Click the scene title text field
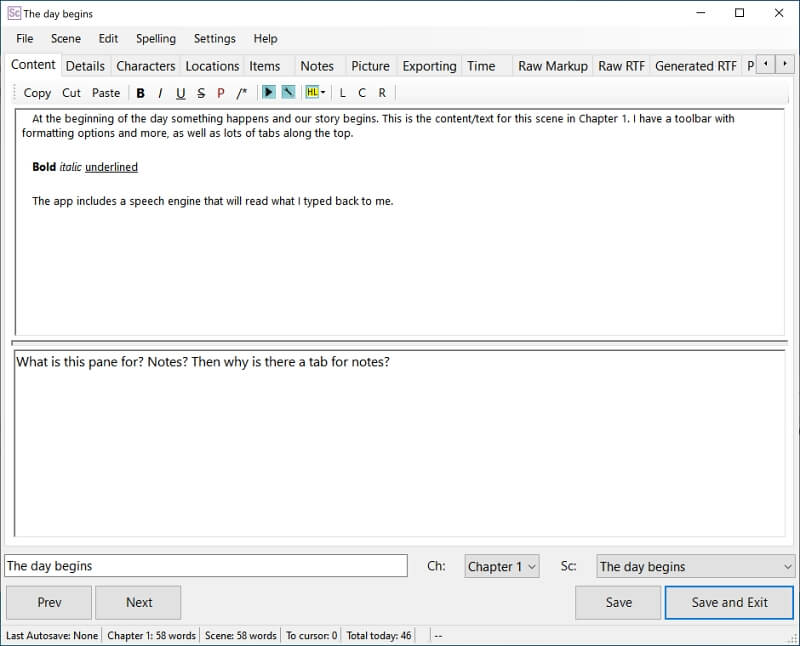This screenshot has width=800, height=646. coord(206,566)
